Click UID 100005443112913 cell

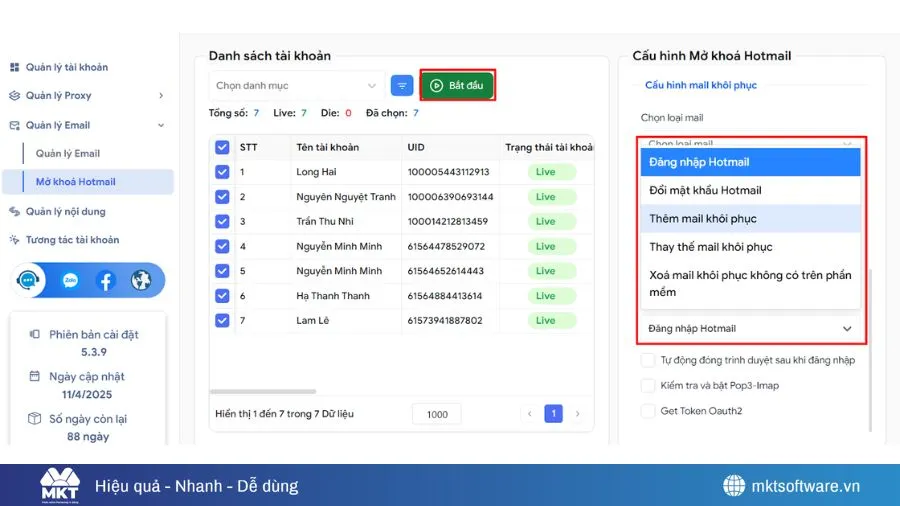point(448,172)
